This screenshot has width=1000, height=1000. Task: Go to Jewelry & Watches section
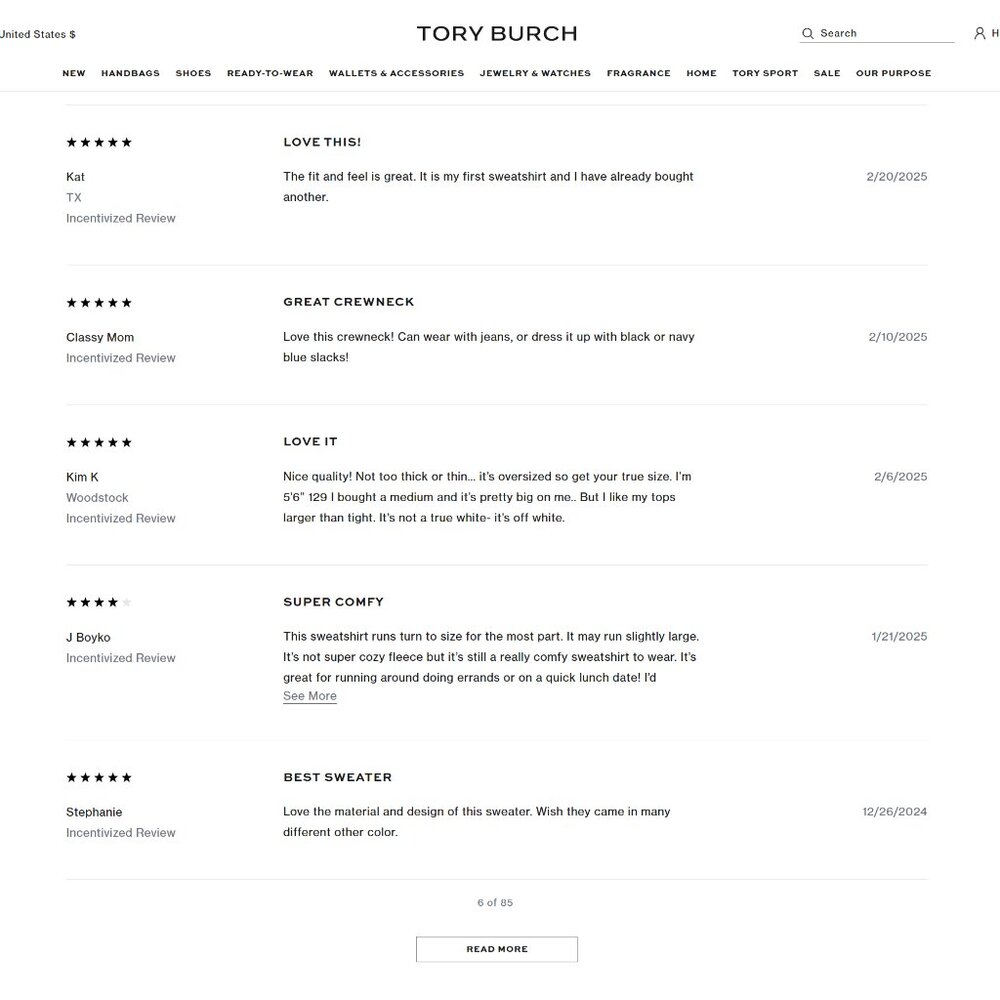535,74
